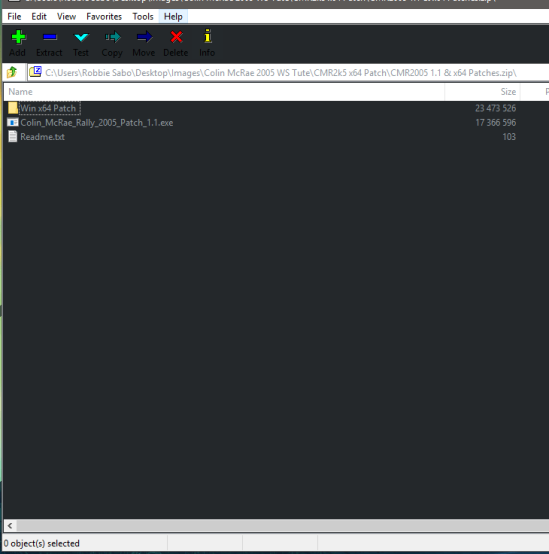The height and width of the screenshot is (554, 549).
Task: Click the Copy toolbar icon
Action: coord(112,37)
